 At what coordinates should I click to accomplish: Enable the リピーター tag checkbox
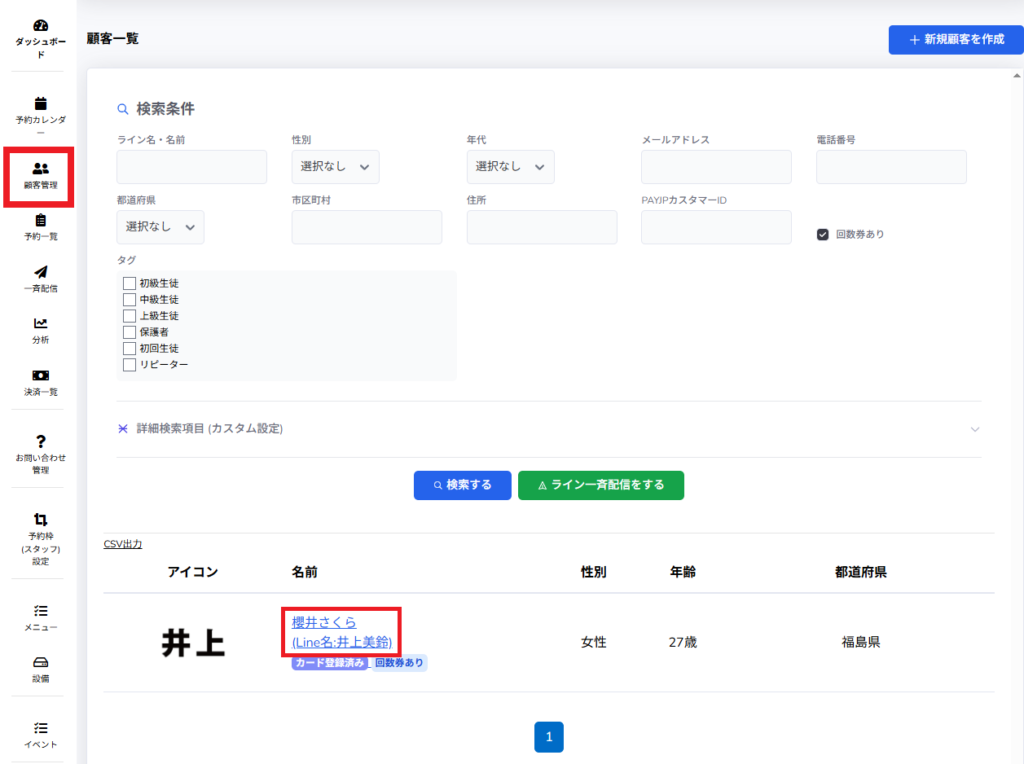point(129,364)
